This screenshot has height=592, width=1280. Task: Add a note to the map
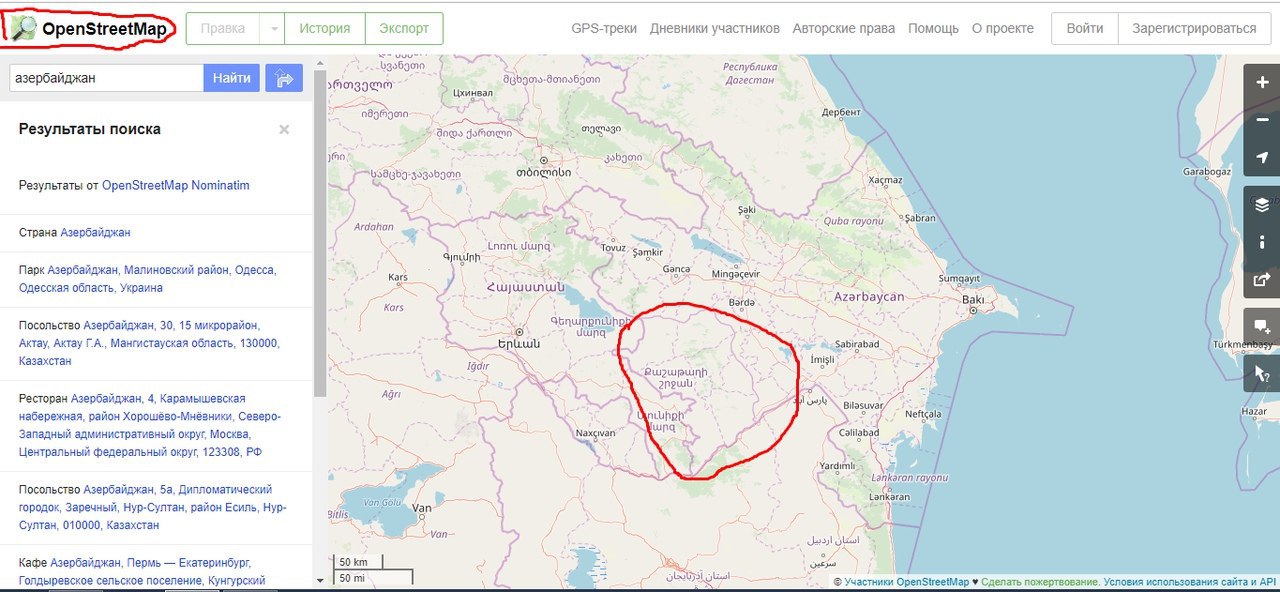click(1262, 327)
